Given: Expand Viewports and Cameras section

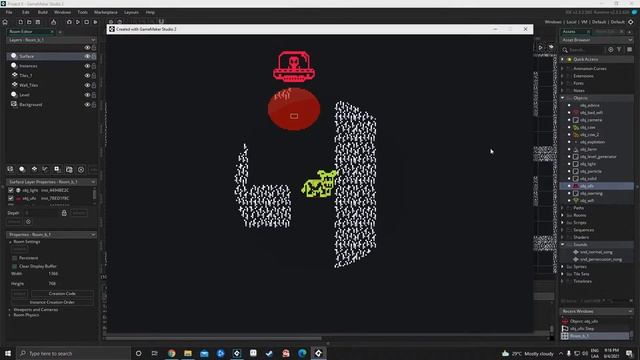Looking at the screenshot, I should point(10,310).
